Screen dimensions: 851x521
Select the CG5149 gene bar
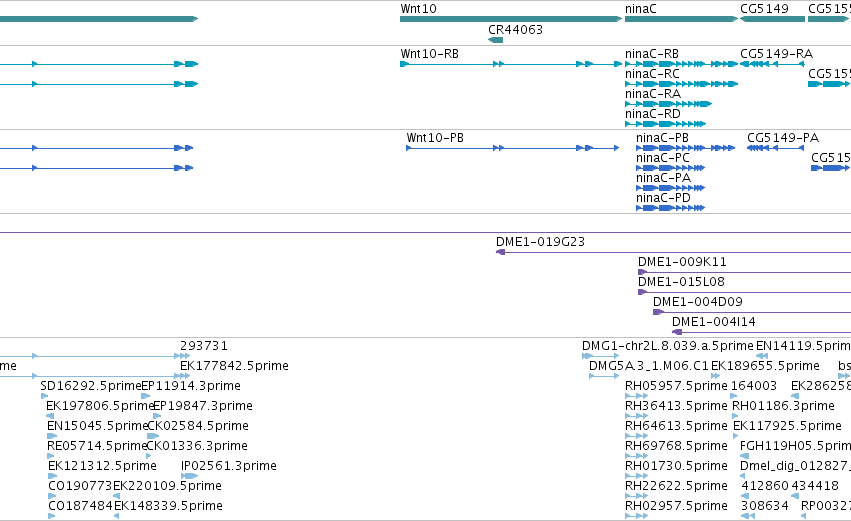(x=772, y=19)
